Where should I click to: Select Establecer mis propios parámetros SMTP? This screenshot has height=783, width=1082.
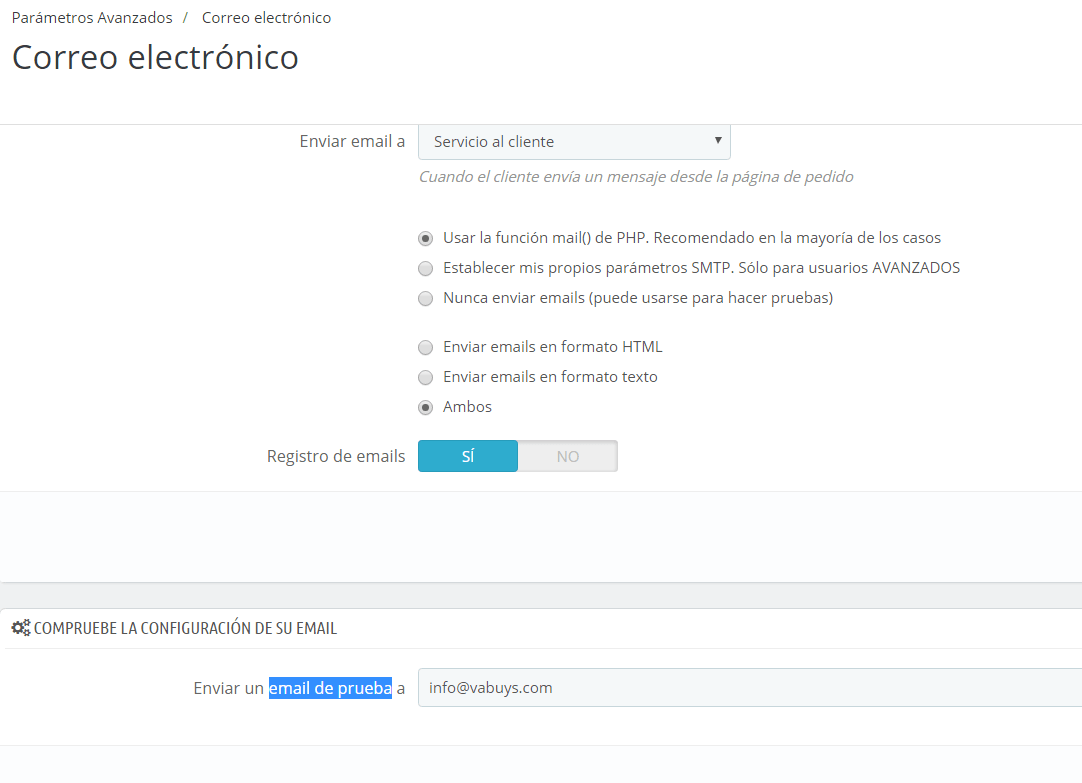coord(426,268)
